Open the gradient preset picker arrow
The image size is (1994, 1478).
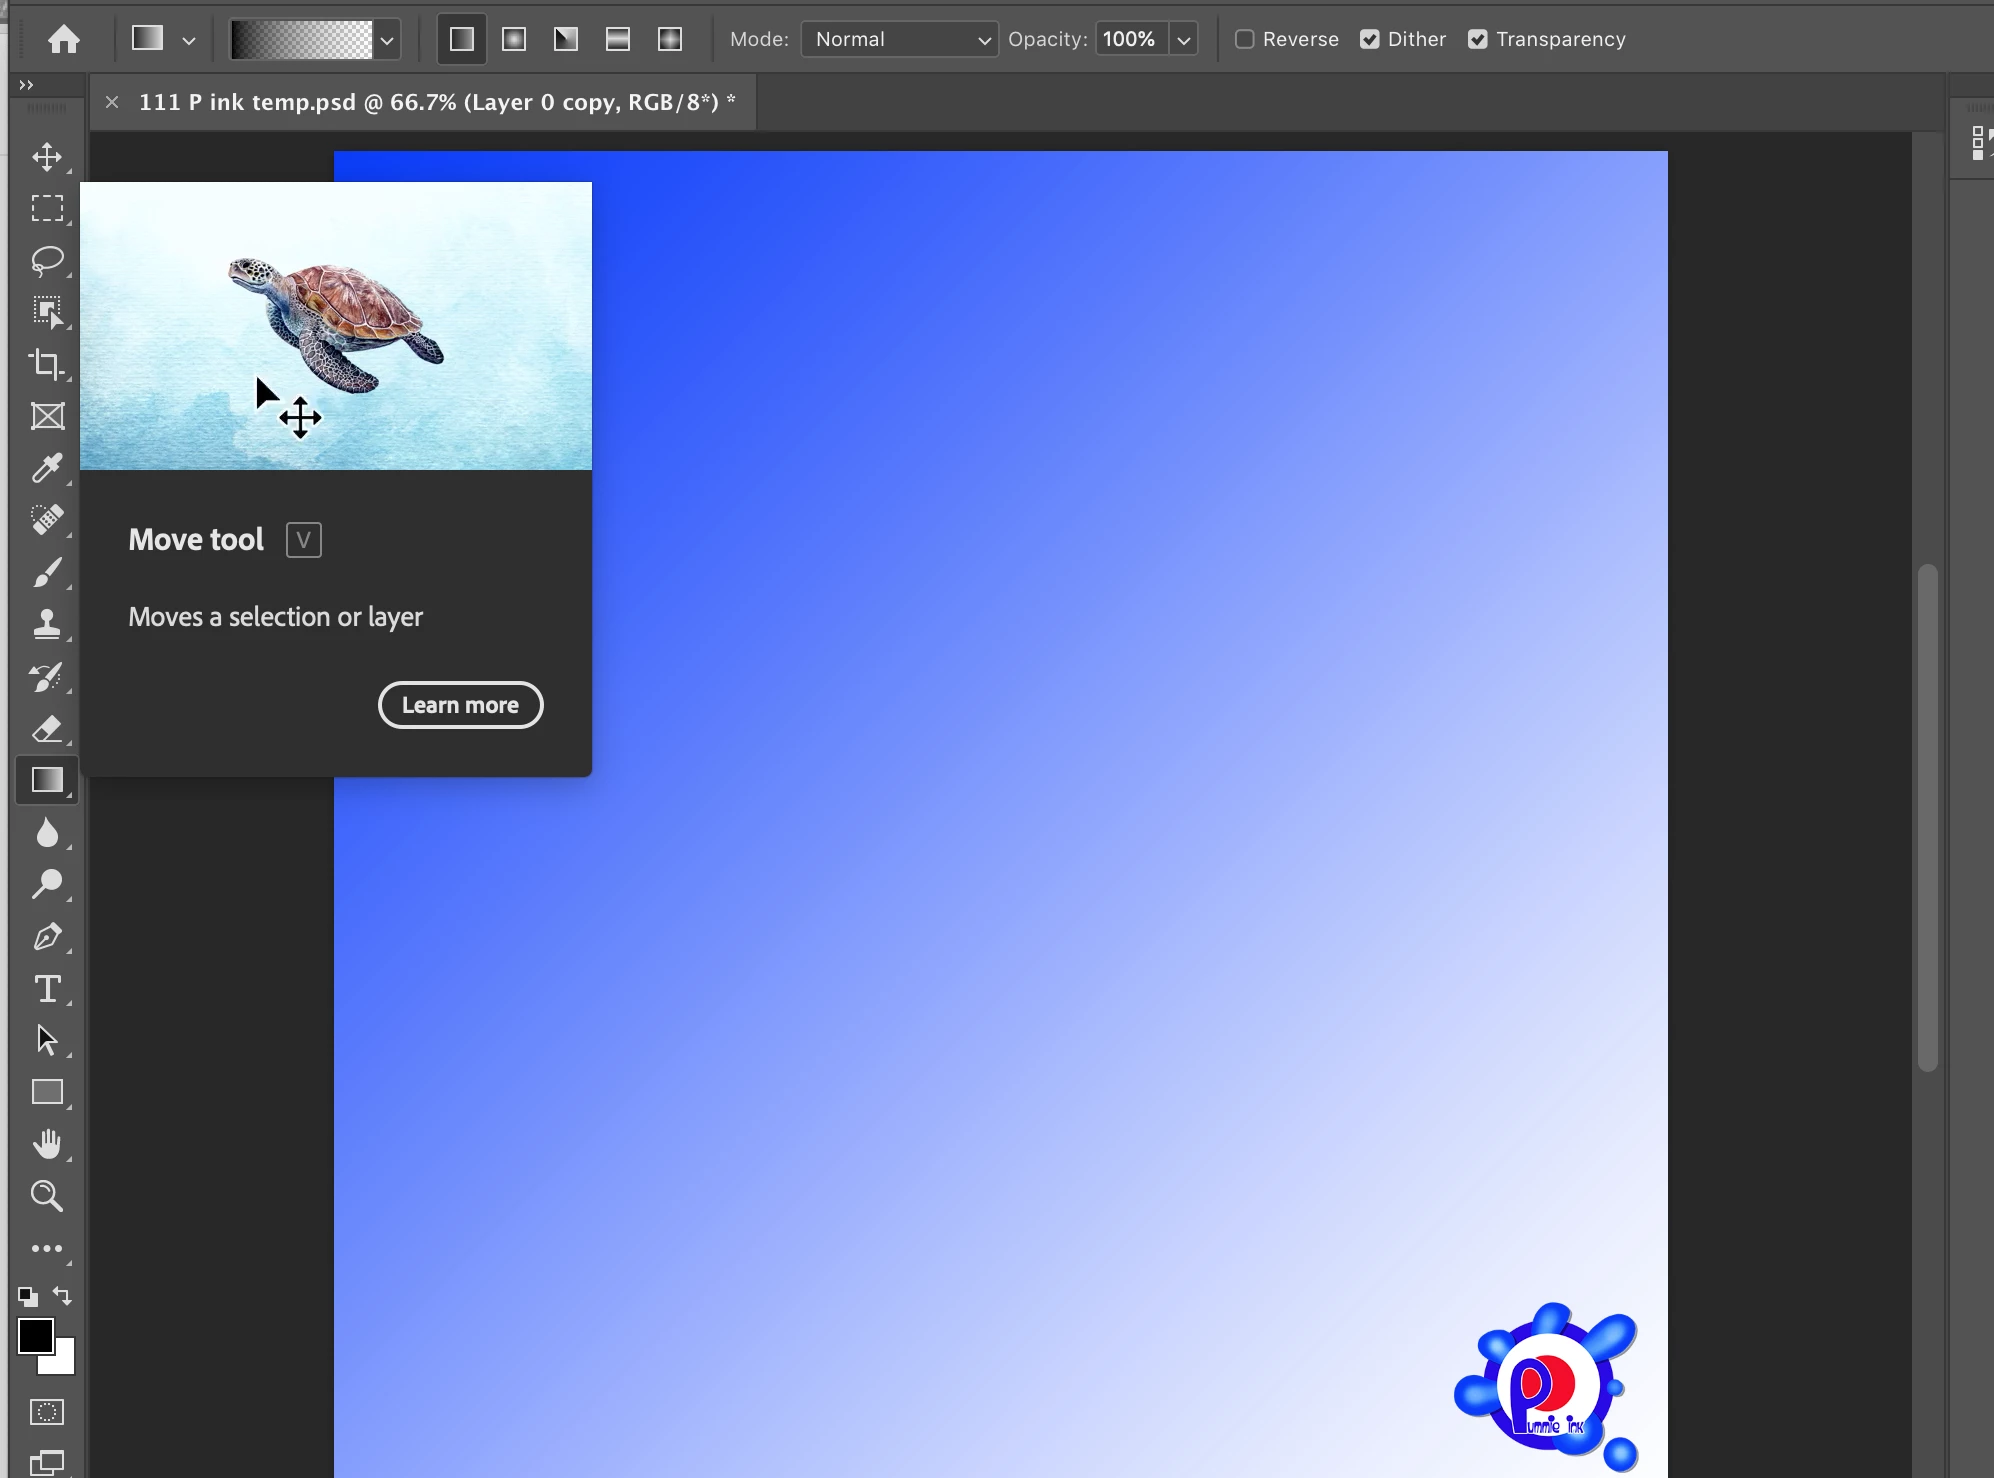[387, 40]
